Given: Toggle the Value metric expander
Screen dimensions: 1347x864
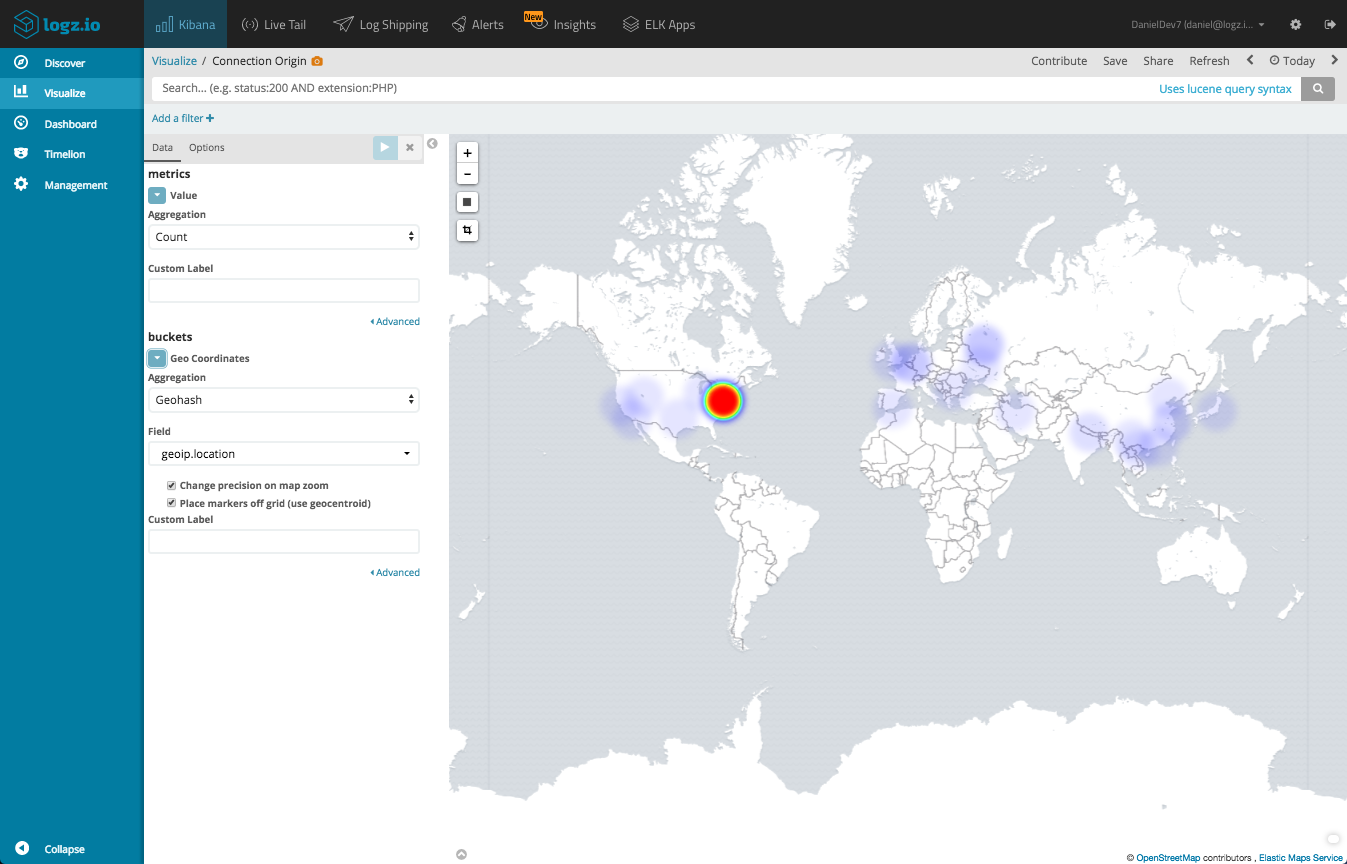Looking at the screenshot, I should pyautogui.click(x=157, y=195).
